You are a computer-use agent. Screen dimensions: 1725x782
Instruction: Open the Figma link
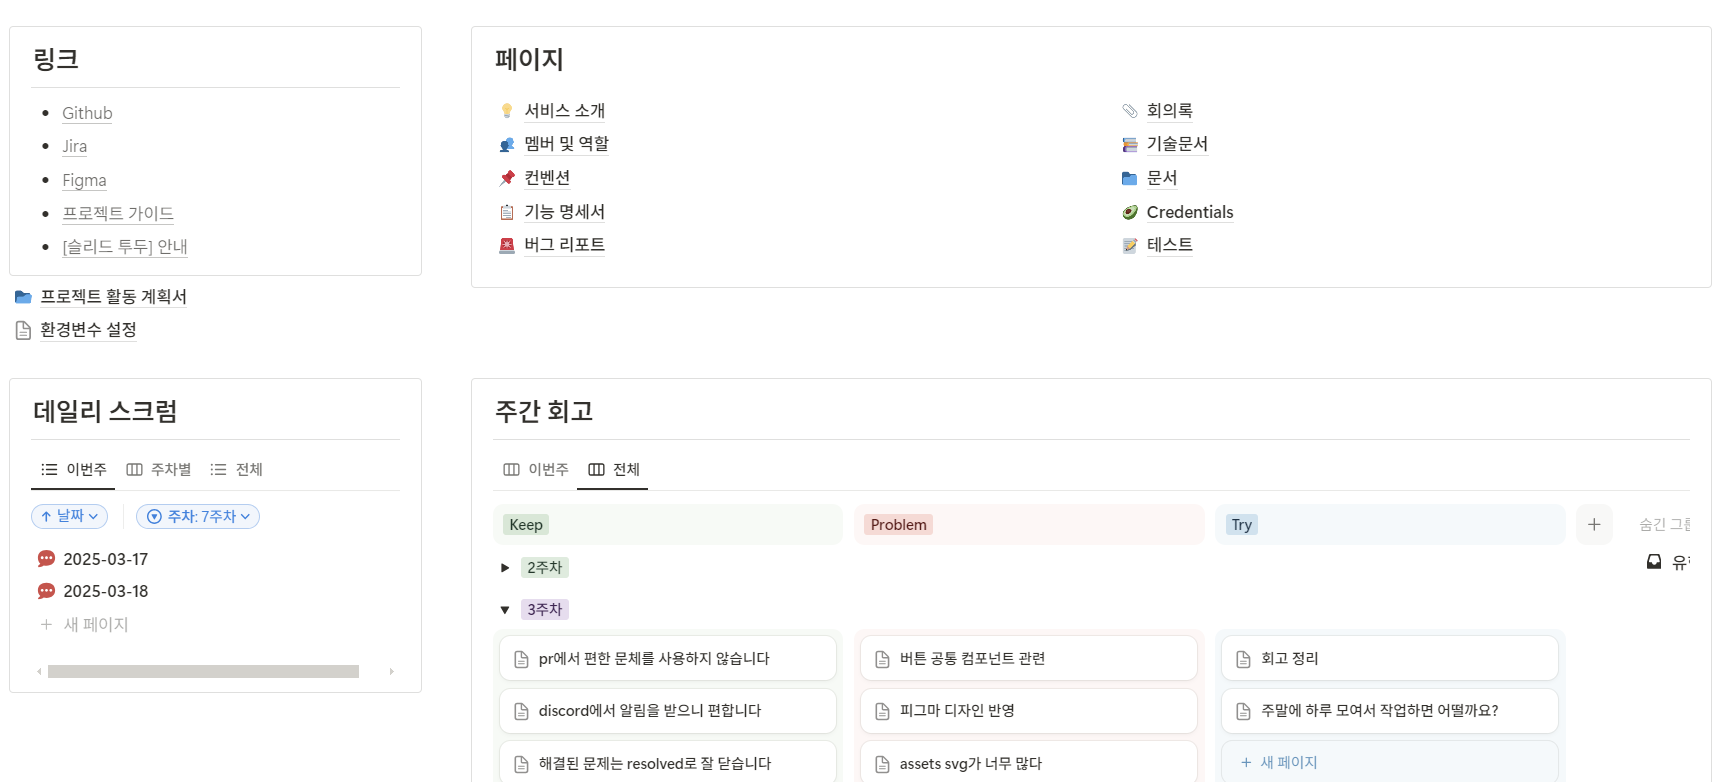tap(84, 180)
